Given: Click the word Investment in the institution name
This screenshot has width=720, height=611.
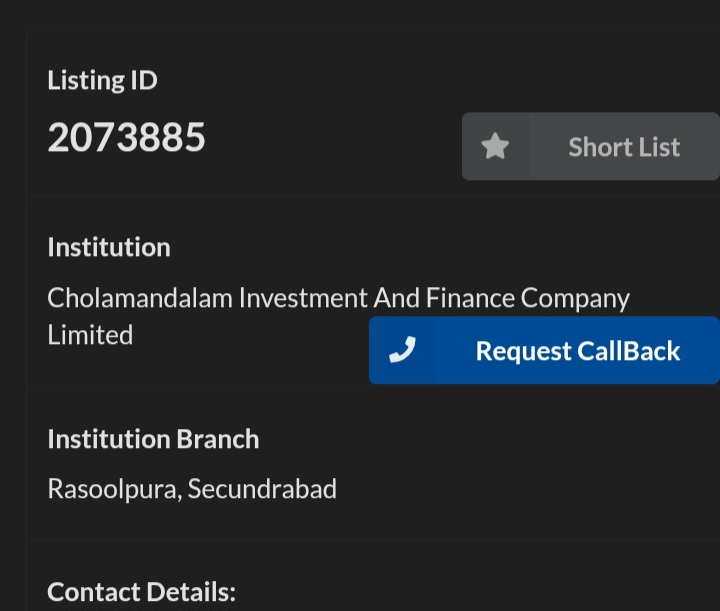Looking at the screenshot, I should coord(303,298).
